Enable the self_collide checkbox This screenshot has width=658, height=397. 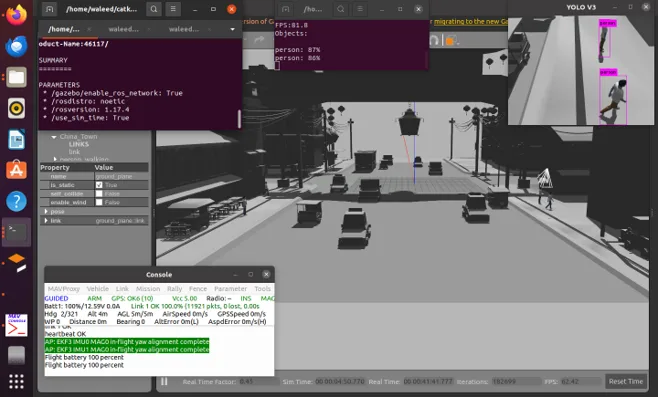coord(99,194)
